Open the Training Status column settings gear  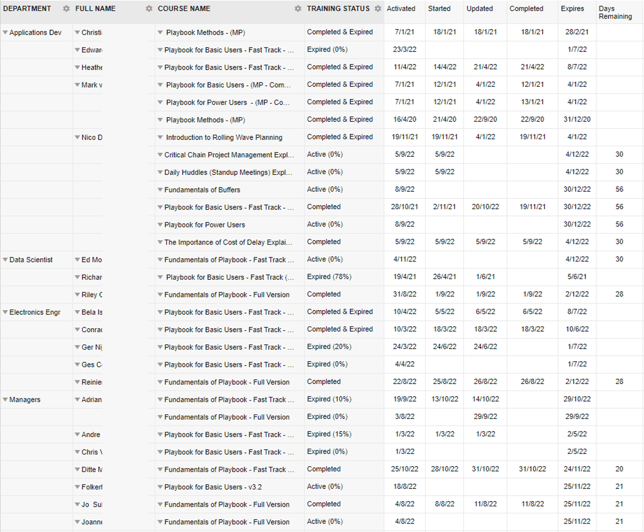pyautogui.click(x=377, y=9)
